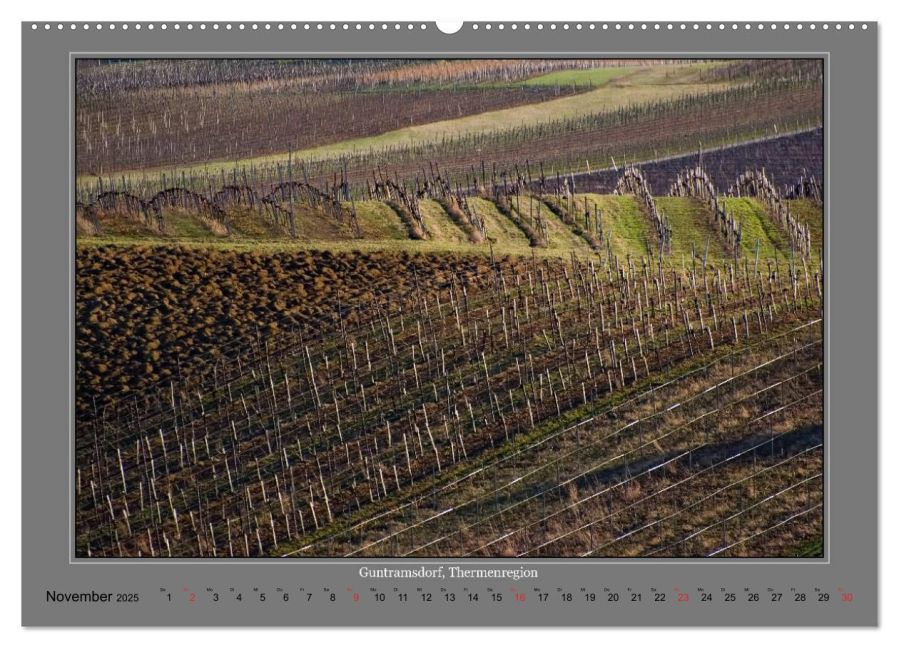
Task: Select day 29 in the calendar strip
Action: (x=824, y=598)
